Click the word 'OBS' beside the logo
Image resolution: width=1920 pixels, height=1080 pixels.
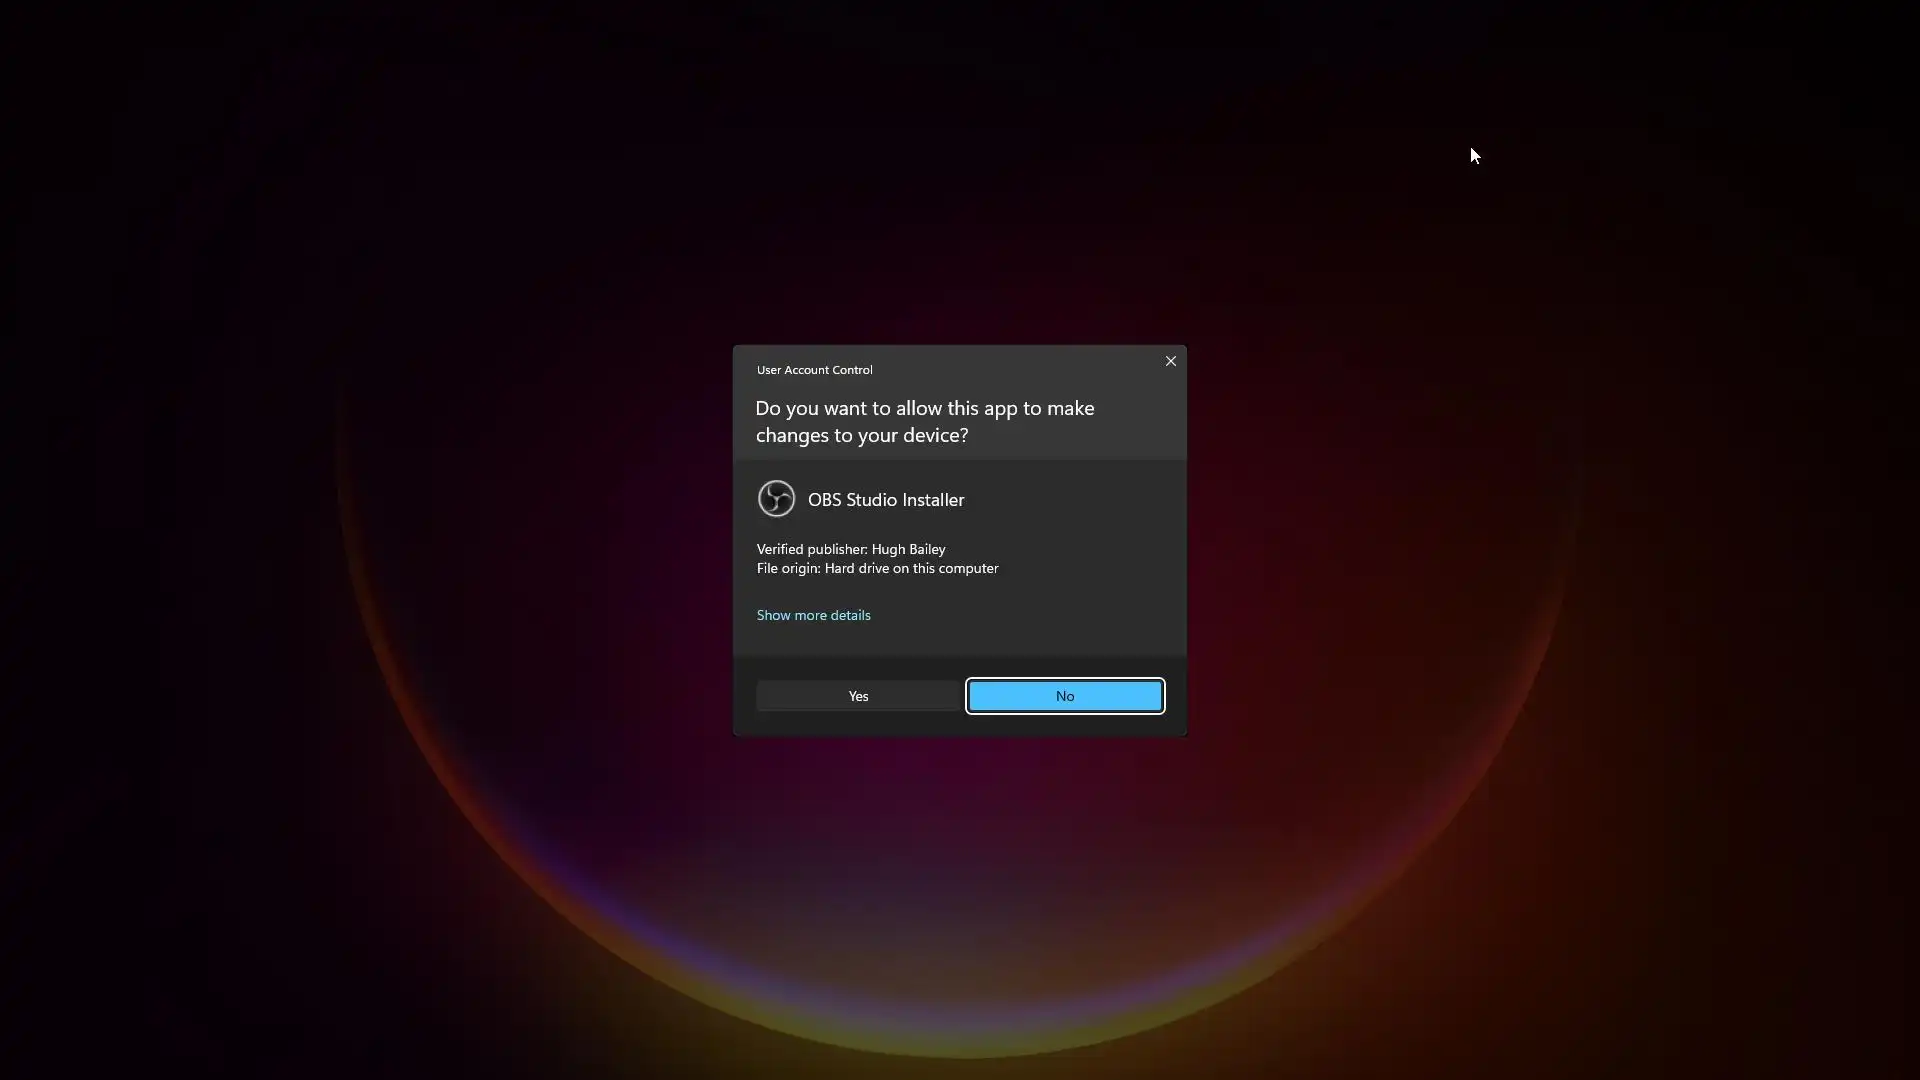[824, 500]
